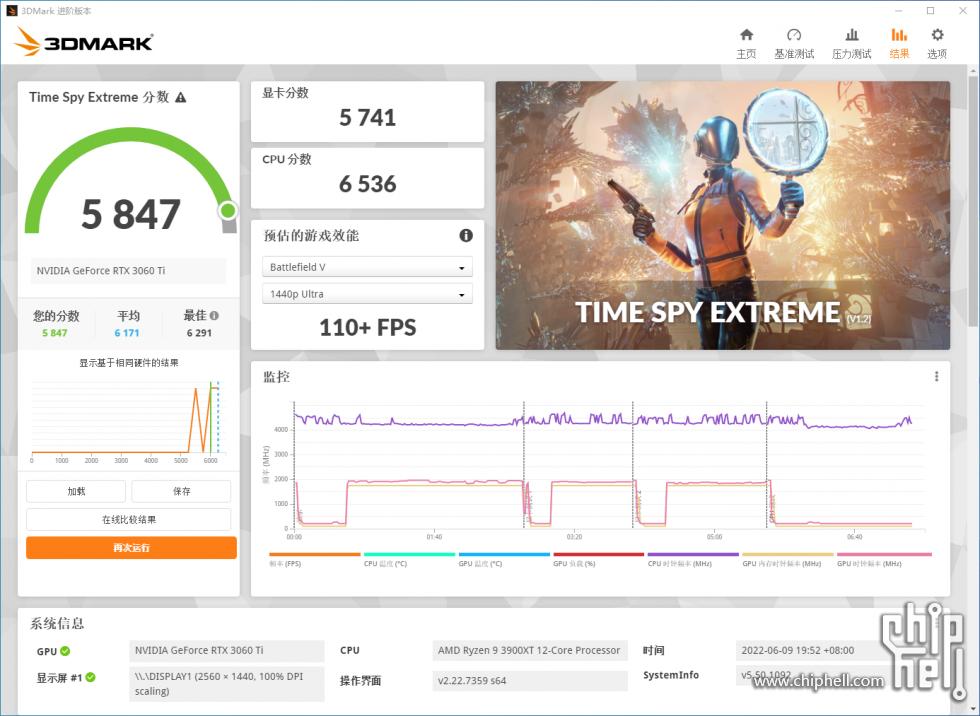Viewport: 980px width, 716px height.
Task: Click the 最佳 6 291 score
Action: point(199,333)
